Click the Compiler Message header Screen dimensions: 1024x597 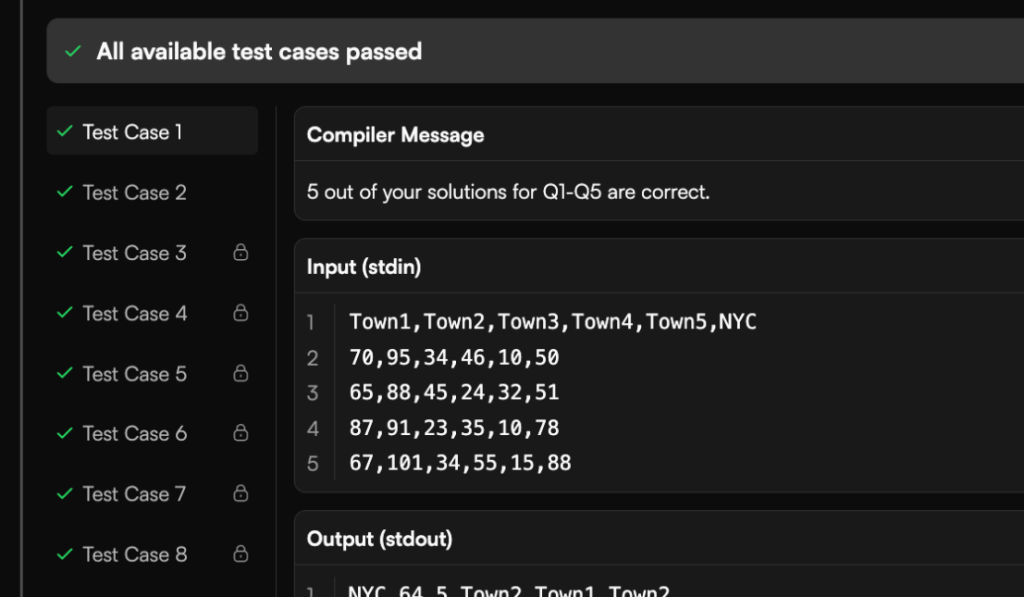point(395,135)
